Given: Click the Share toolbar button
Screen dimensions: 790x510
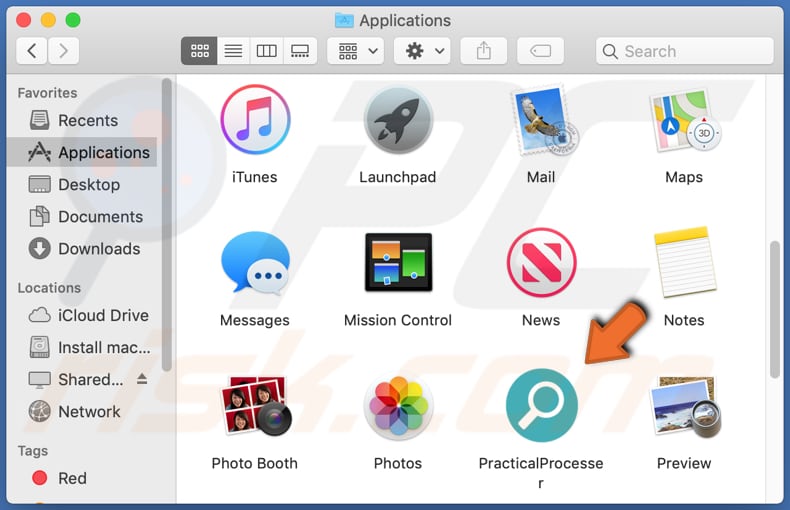Looking at the screenshot, I should coord(484,51).
